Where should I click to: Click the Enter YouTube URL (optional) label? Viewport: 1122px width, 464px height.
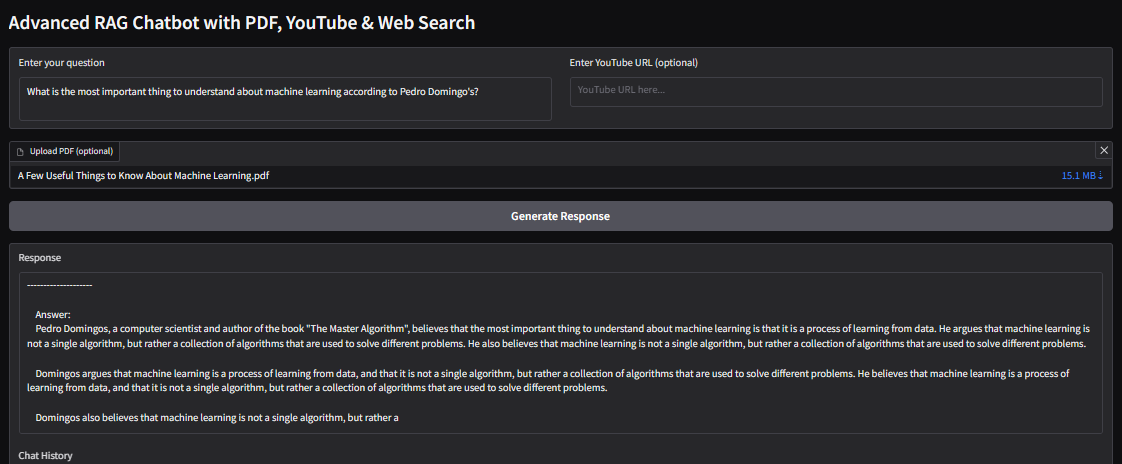point(633,63)
